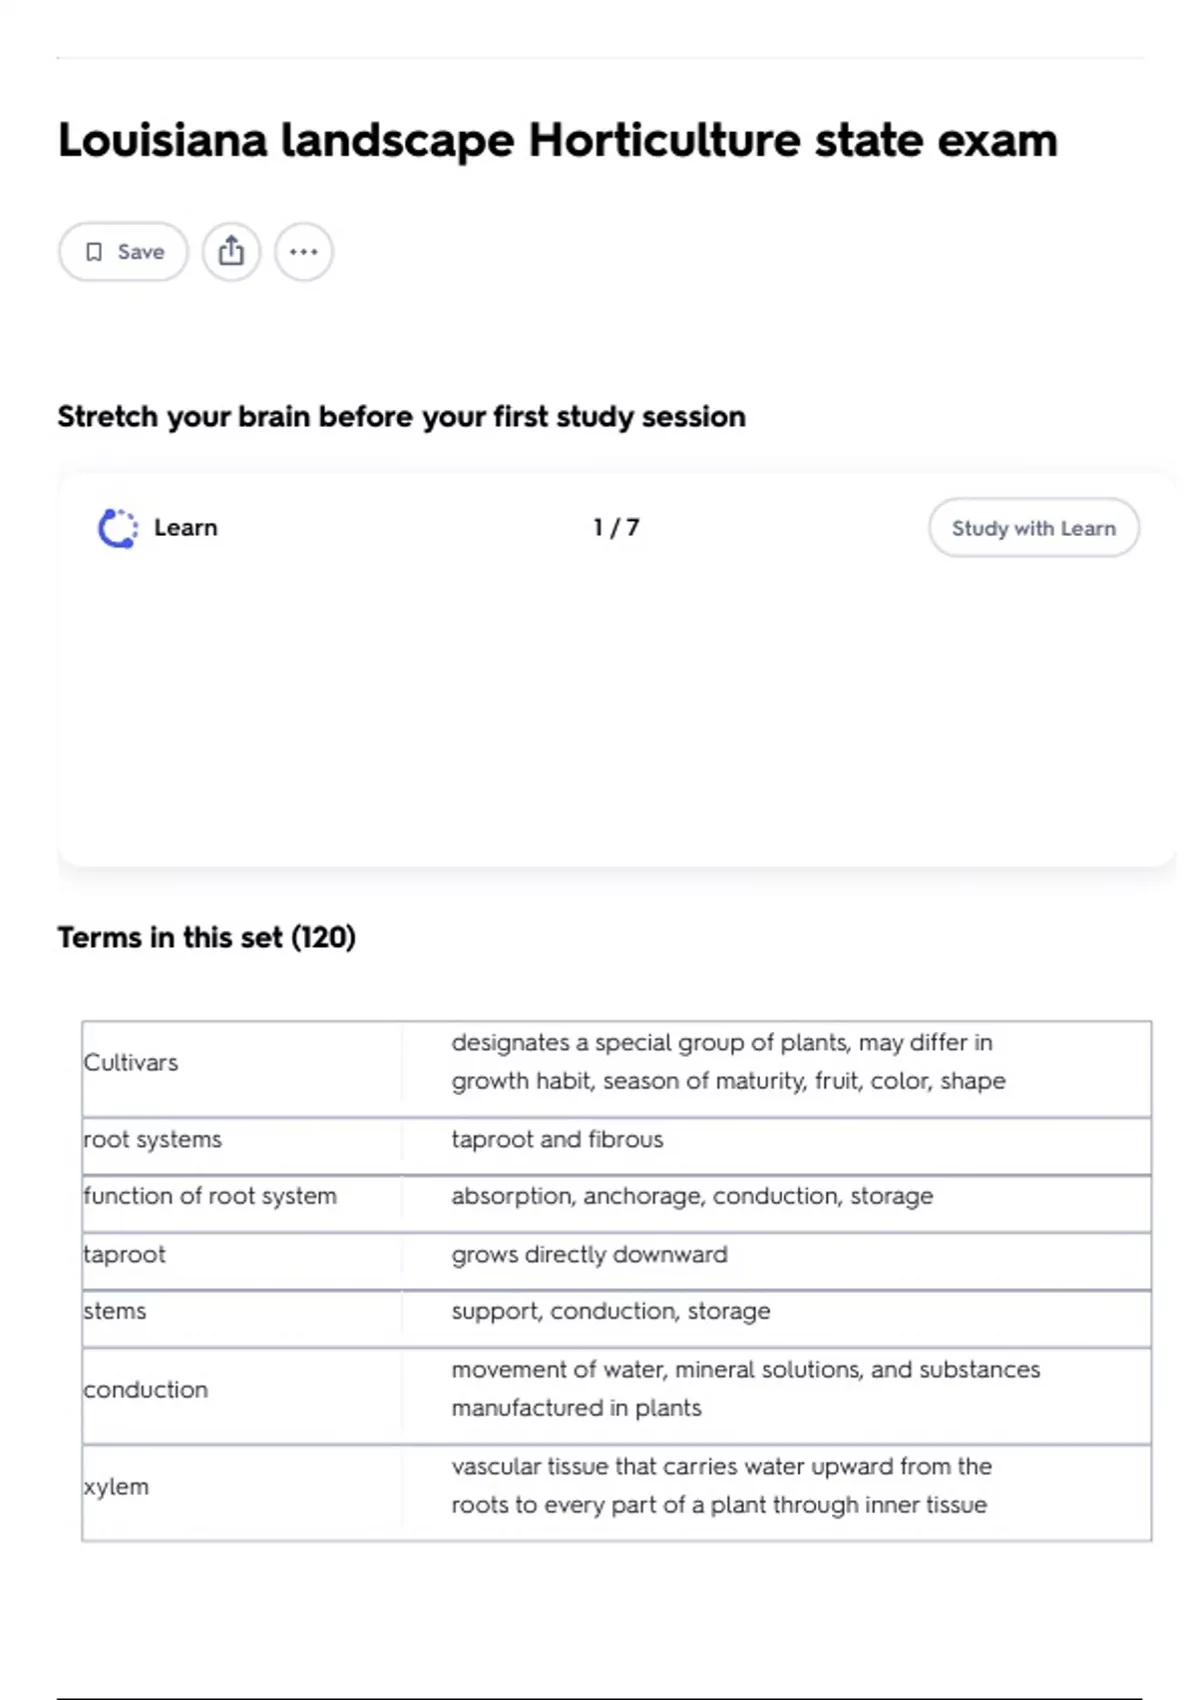The width and height of the screenshot is (1200, 1700).
Task: Open the three-dots more options menu
Action: click(x=304, y=252)
